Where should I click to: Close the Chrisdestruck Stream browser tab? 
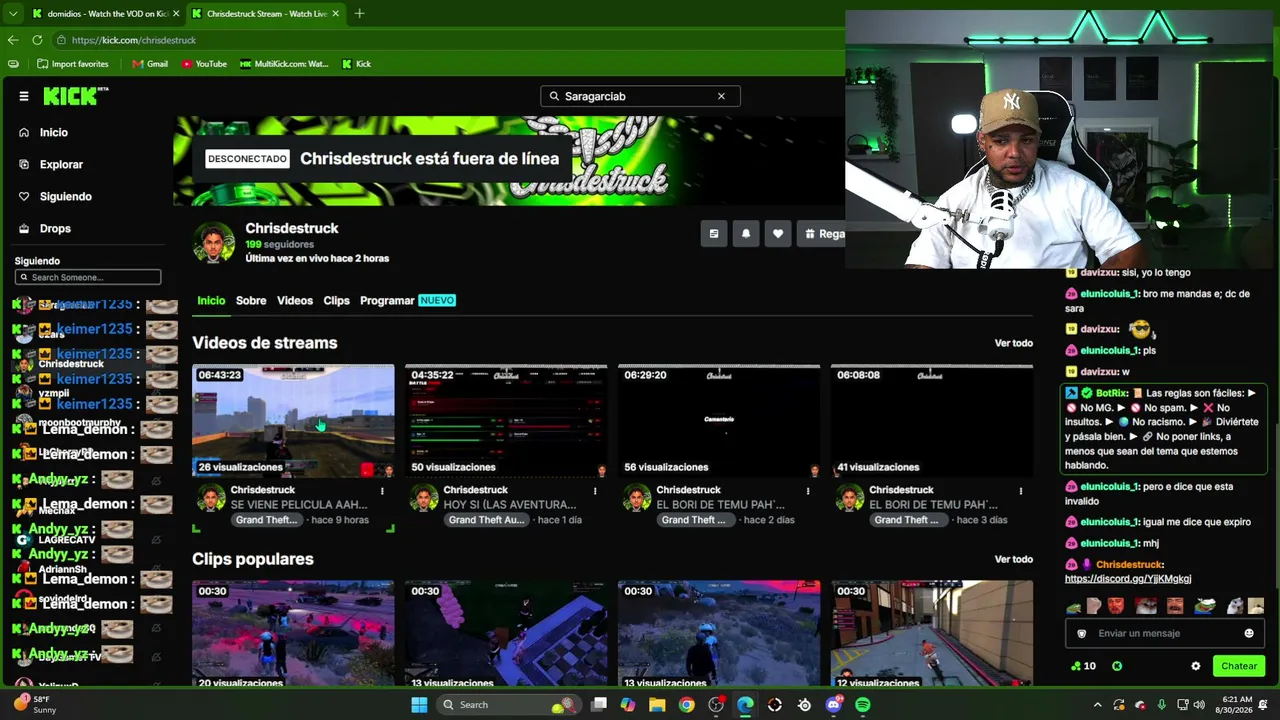[335, 14]
